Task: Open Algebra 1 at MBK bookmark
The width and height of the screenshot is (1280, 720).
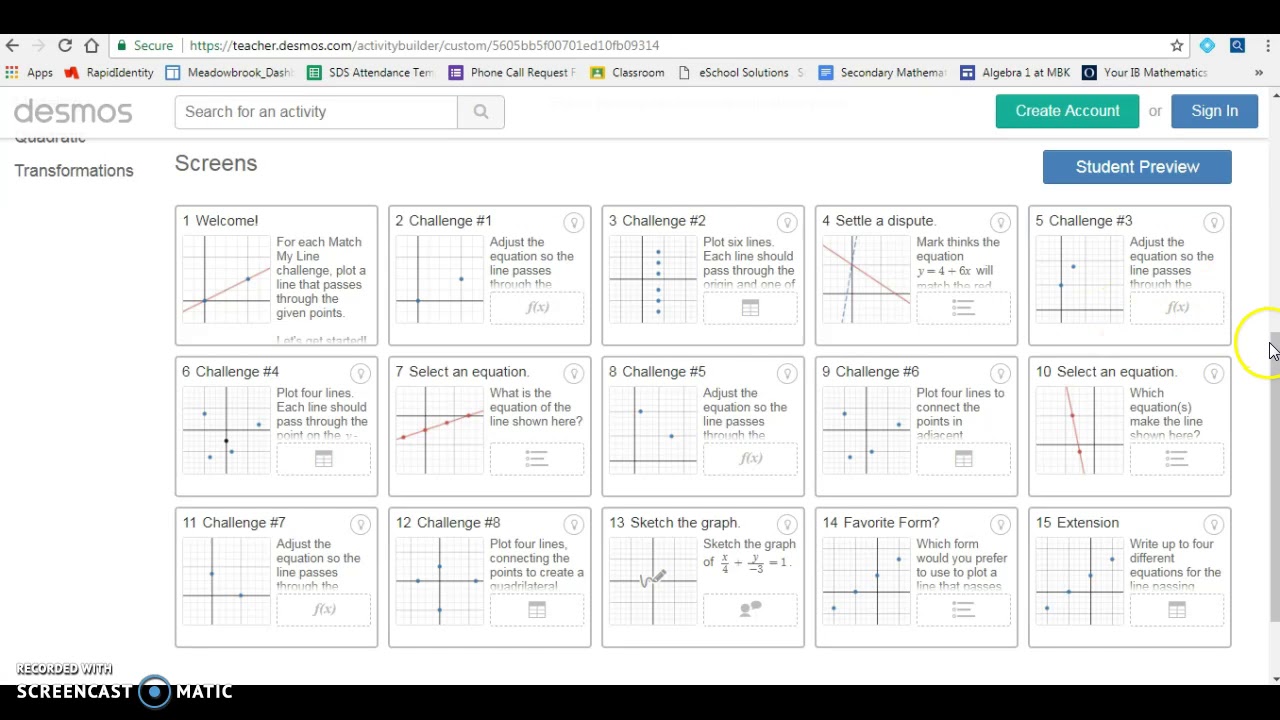Action: [x=1013, y=72]
